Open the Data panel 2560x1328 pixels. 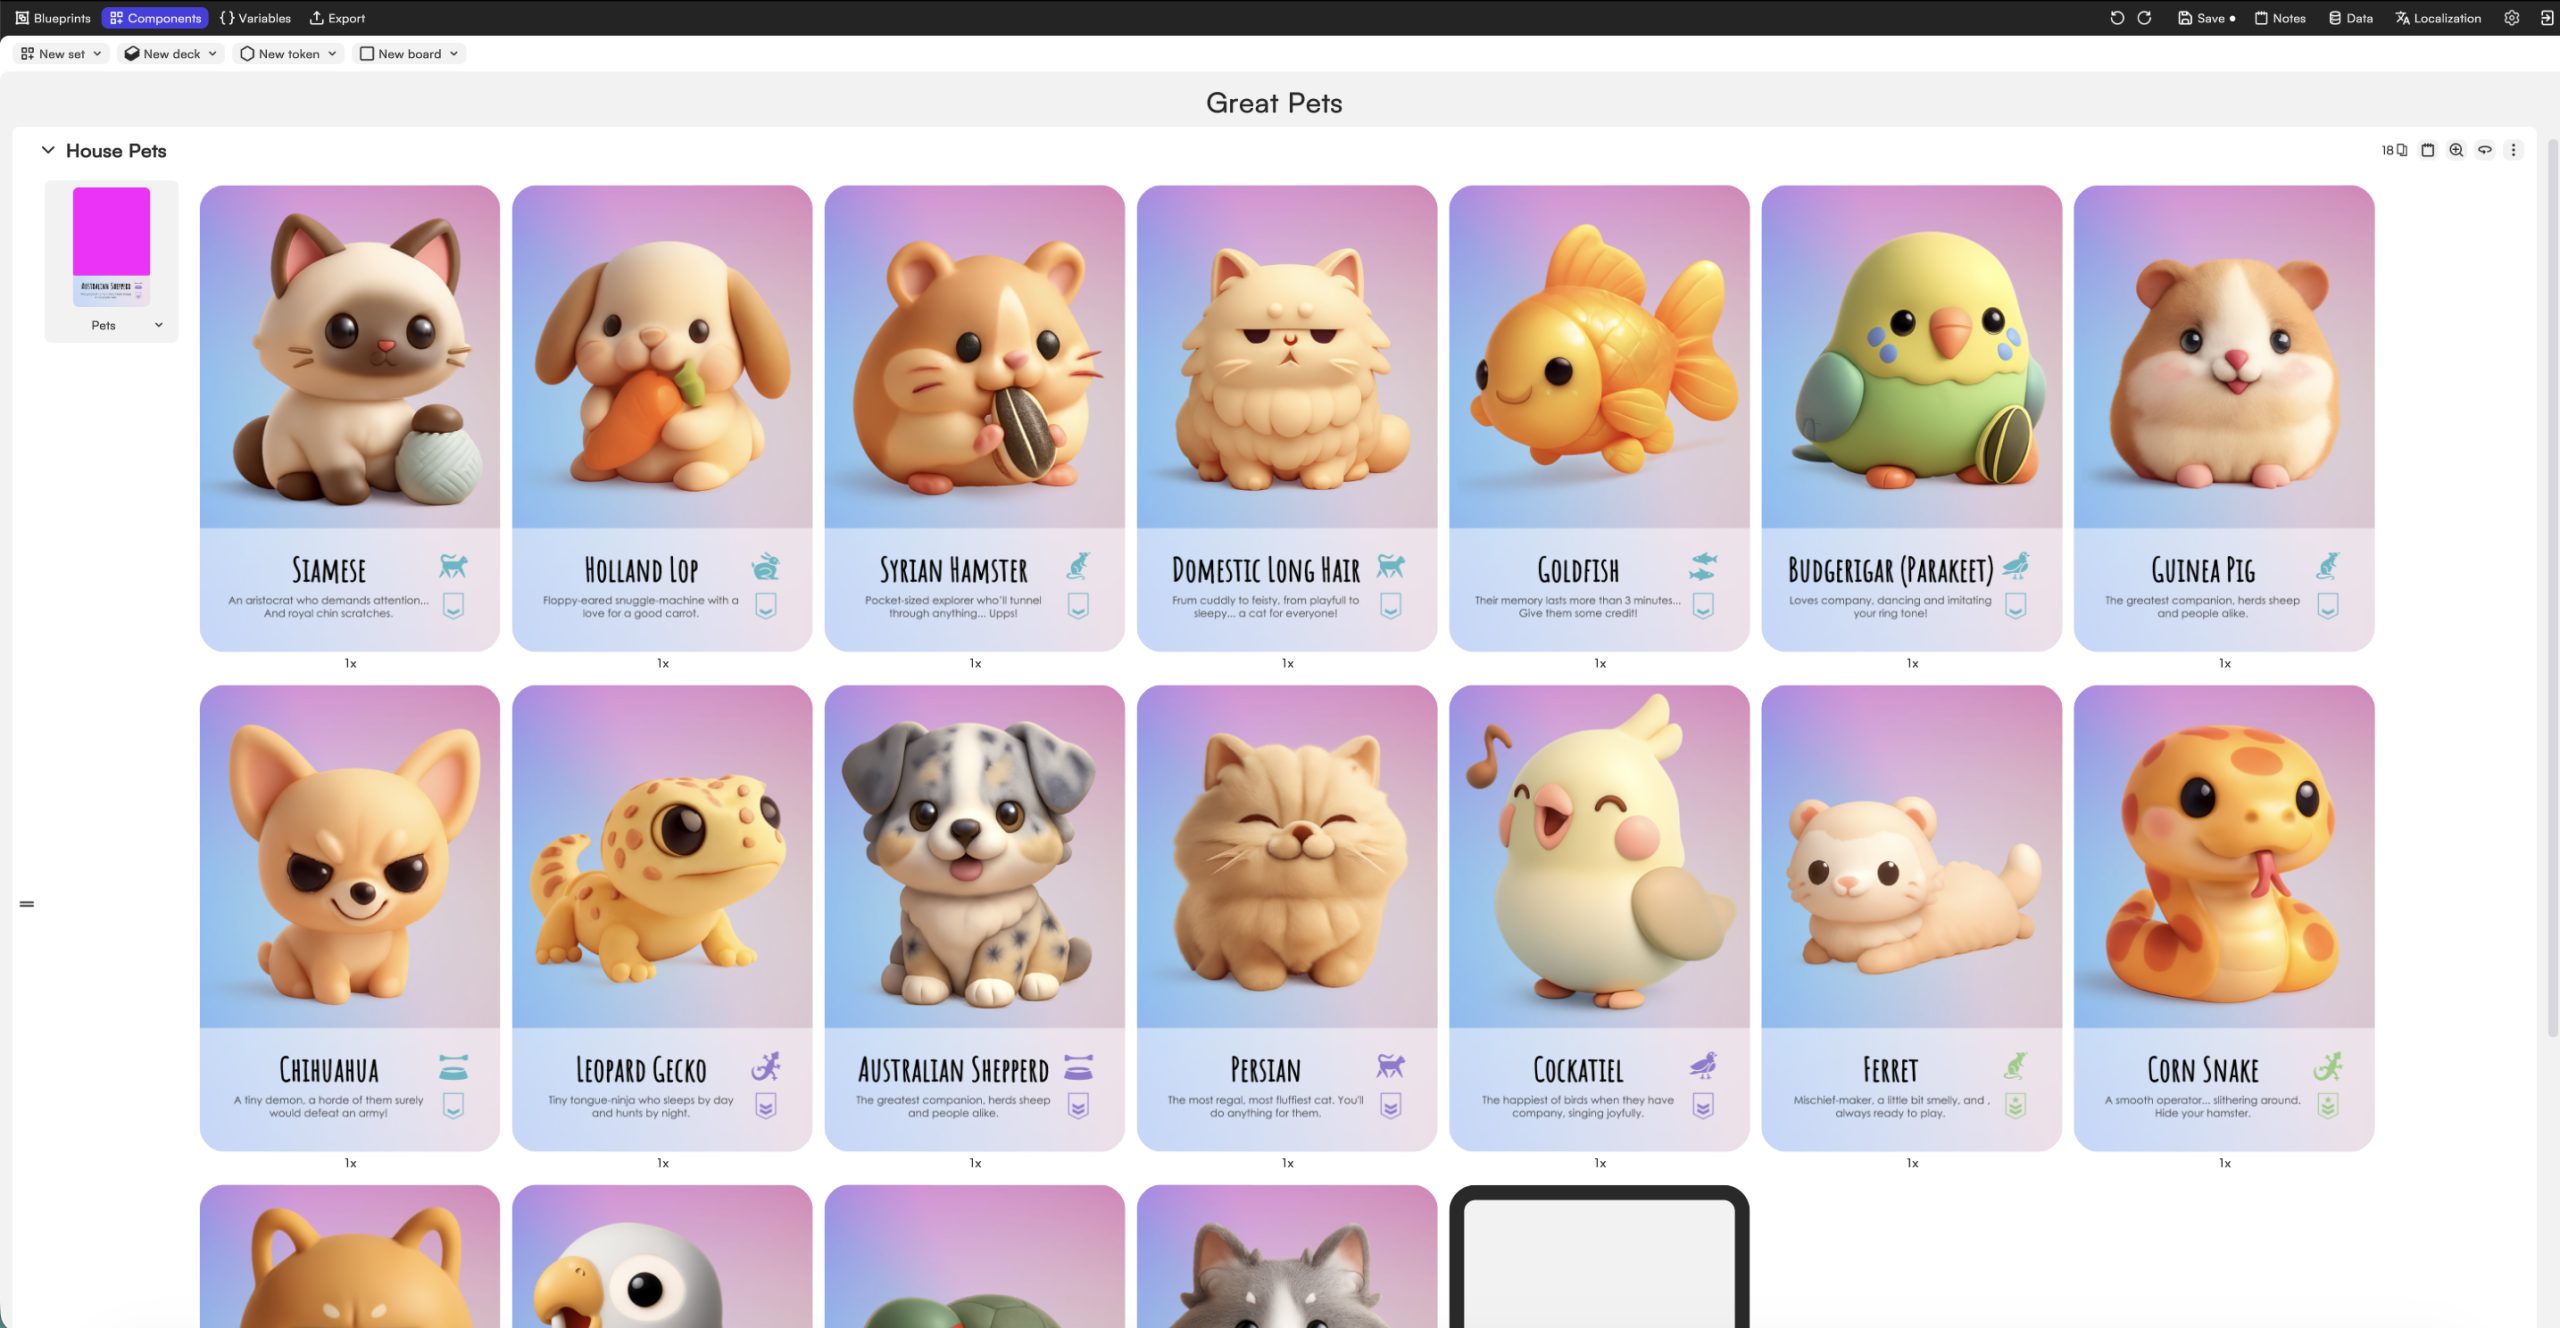(2351, 18)
